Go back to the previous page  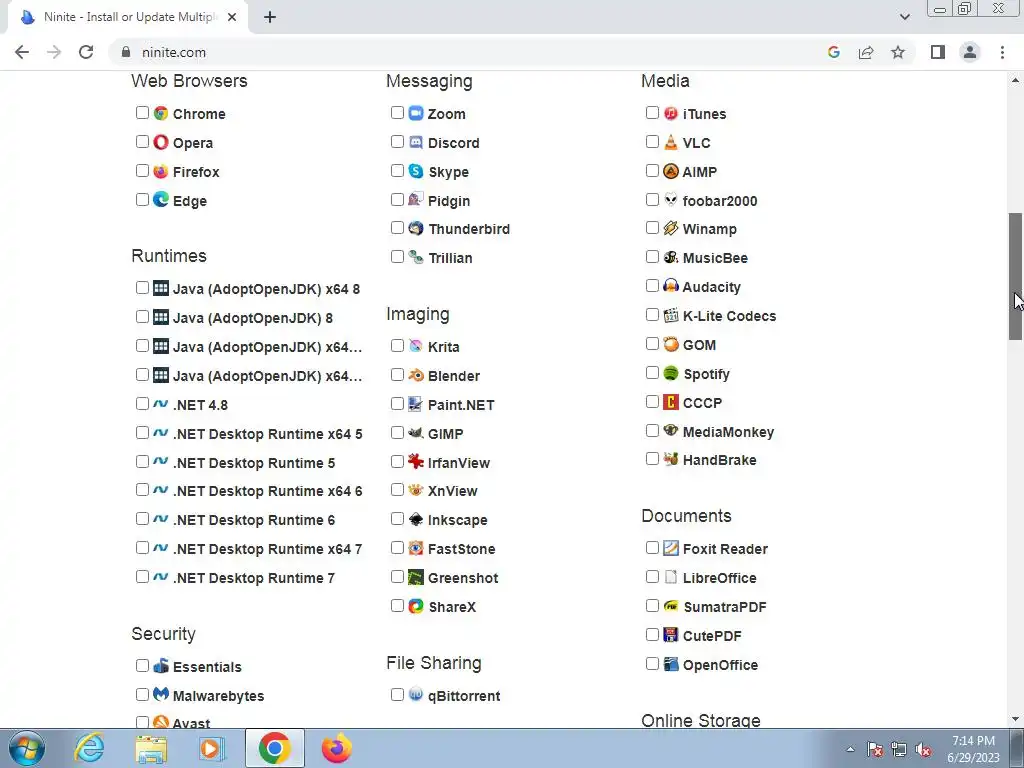(x=22, y=52)
